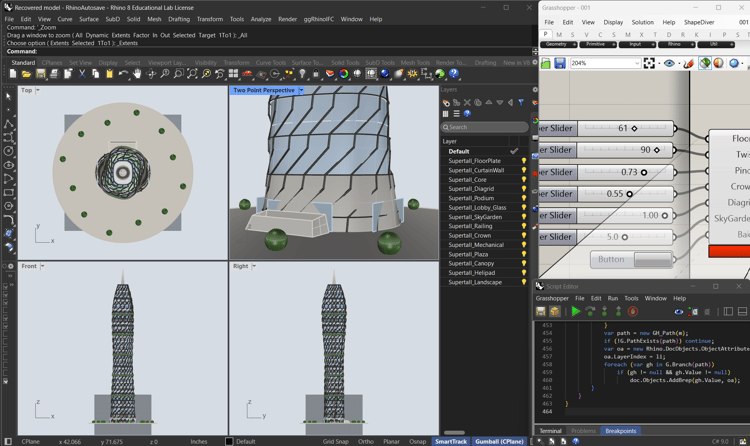750x446 pixels.
Task: Open the Grasshopper zoom percentage dropdown
Action: [636, 63]
